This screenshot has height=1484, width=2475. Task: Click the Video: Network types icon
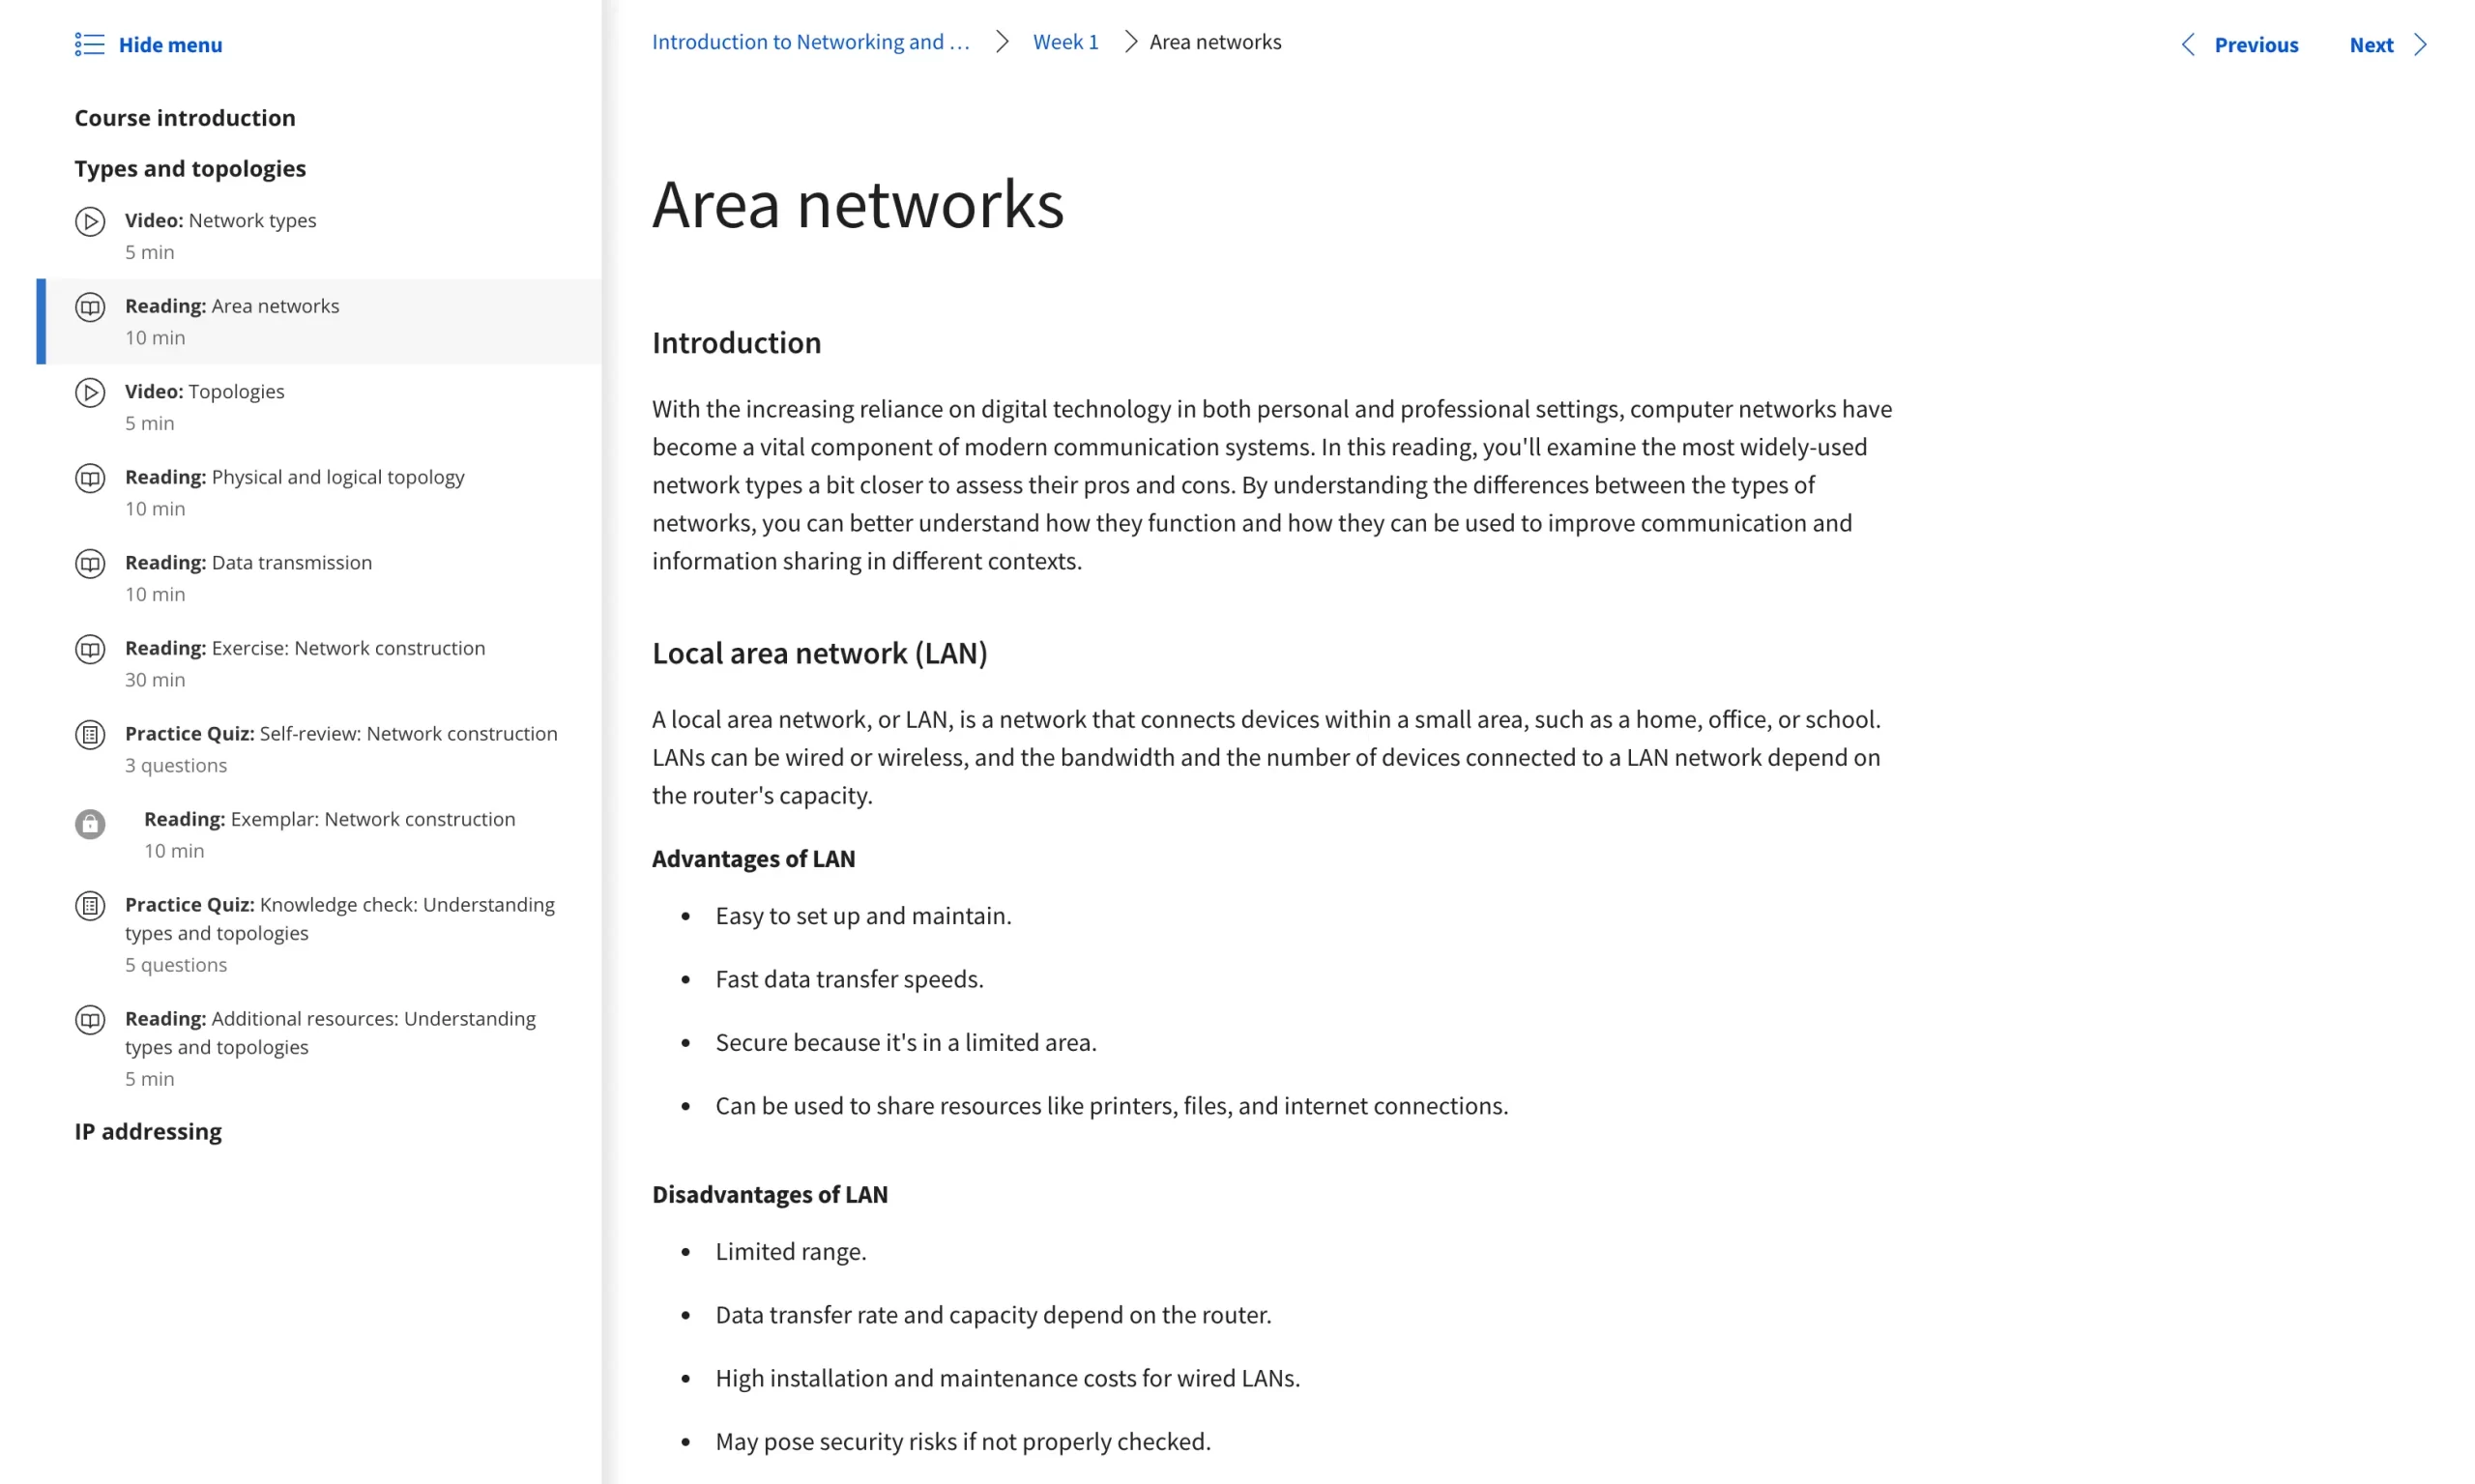pos(88,220)
